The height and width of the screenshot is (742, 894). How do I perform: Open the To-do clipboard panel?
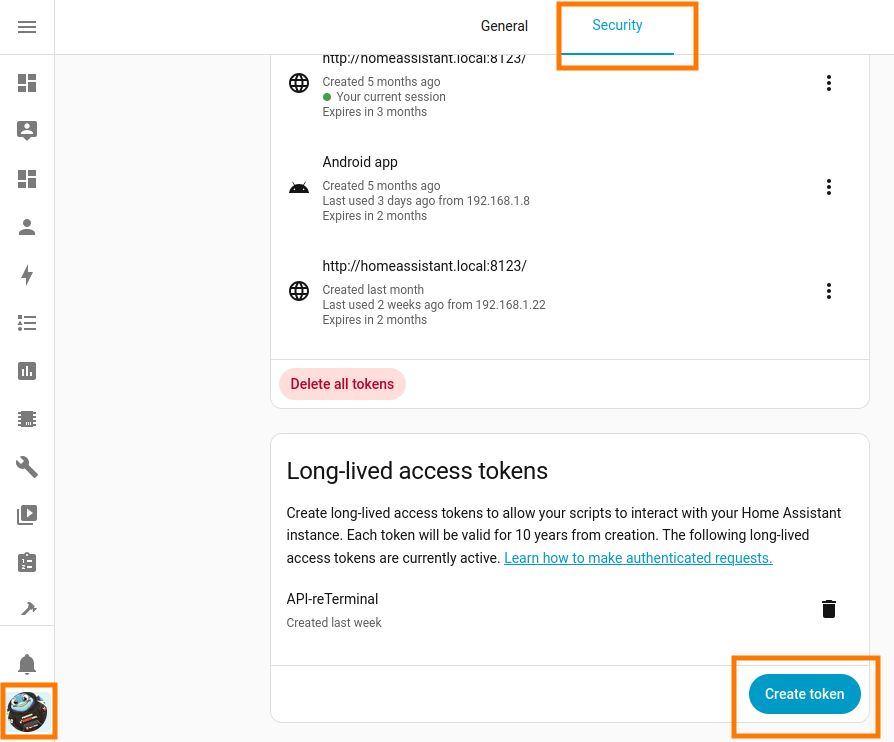click(x=27, y=563)
